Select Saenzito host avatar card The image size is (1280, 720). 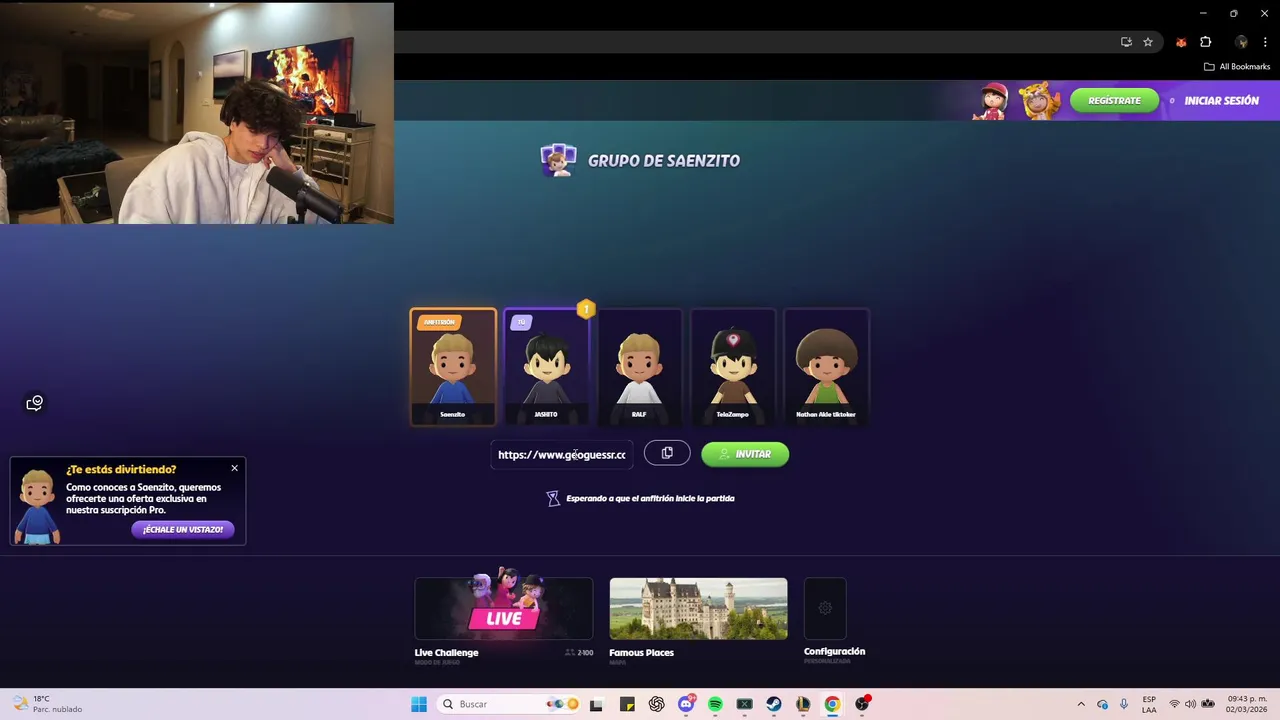click(x=453, y=367)
